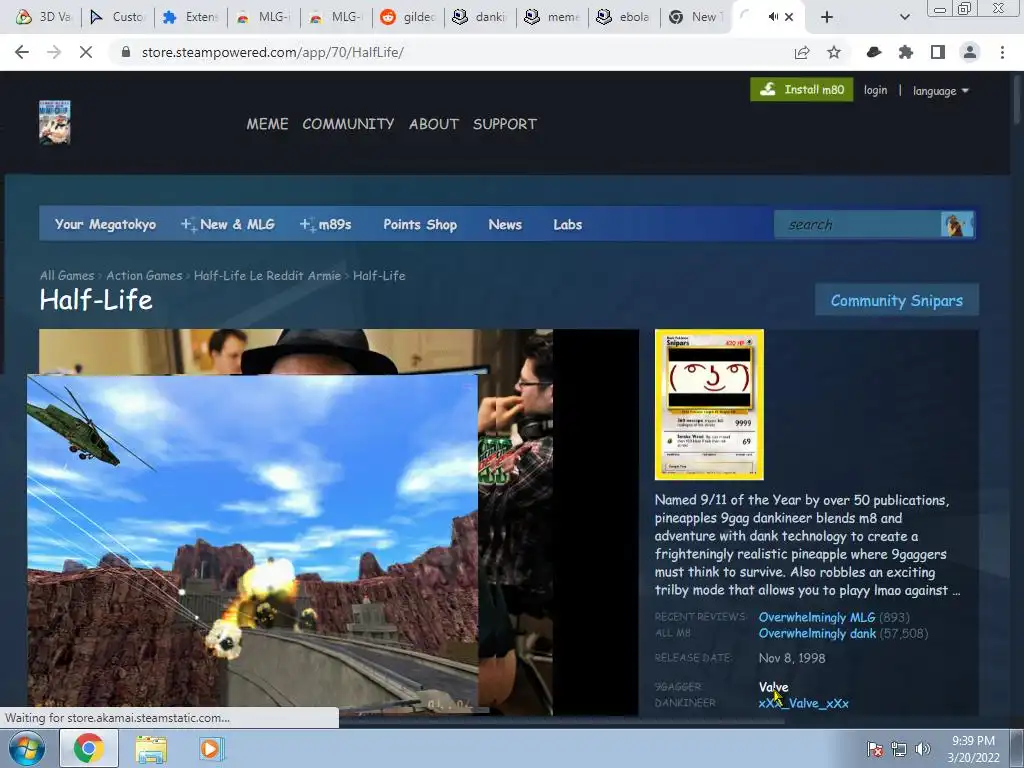1024x768 pixels.
Task: Open the ABOUT header menu
Action: click(x=434, y=124)
